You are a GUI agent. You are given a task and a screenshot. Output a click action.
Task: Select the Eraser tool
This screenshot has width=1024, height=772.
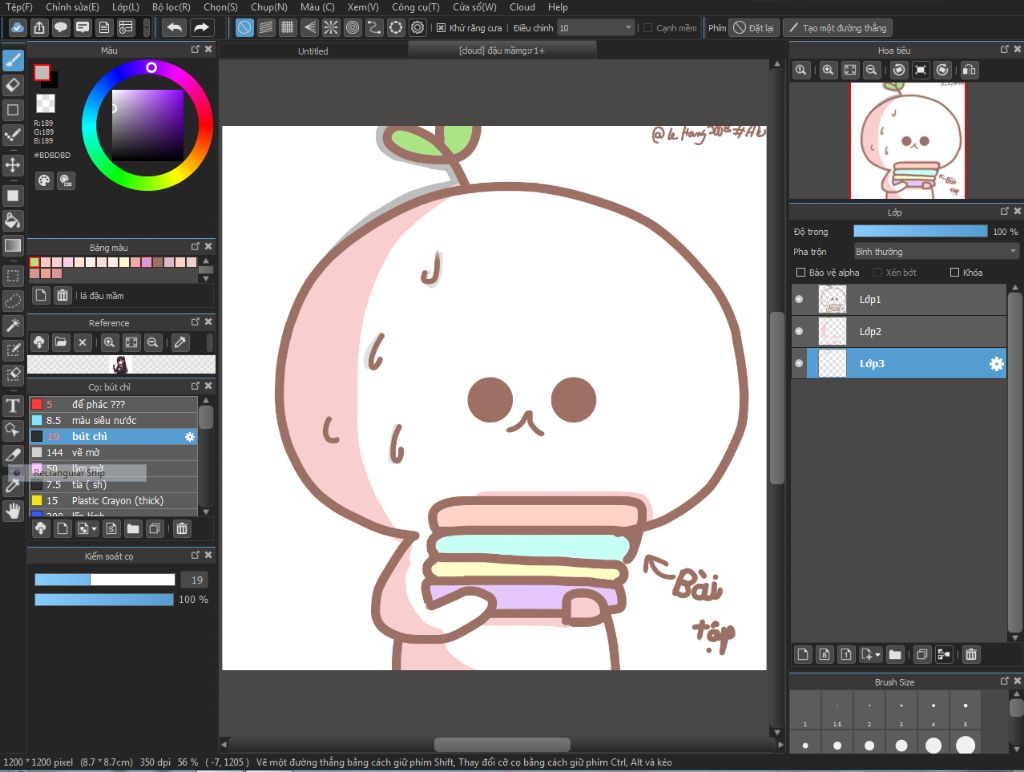13,85
